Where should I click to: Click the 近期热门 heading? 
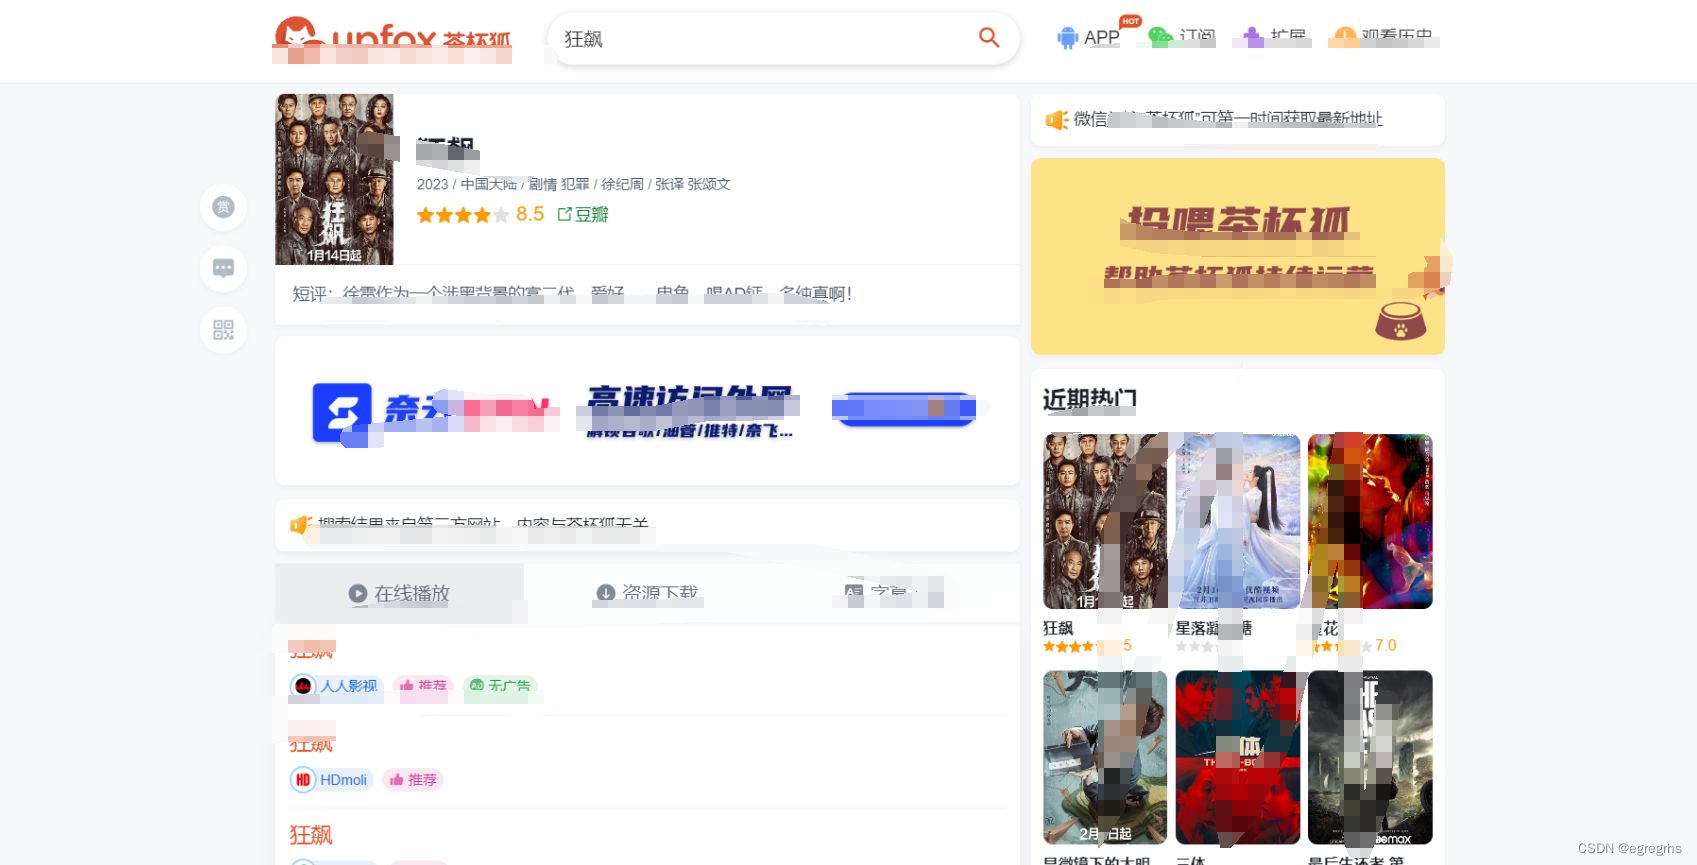click(x=1089, y=399)
